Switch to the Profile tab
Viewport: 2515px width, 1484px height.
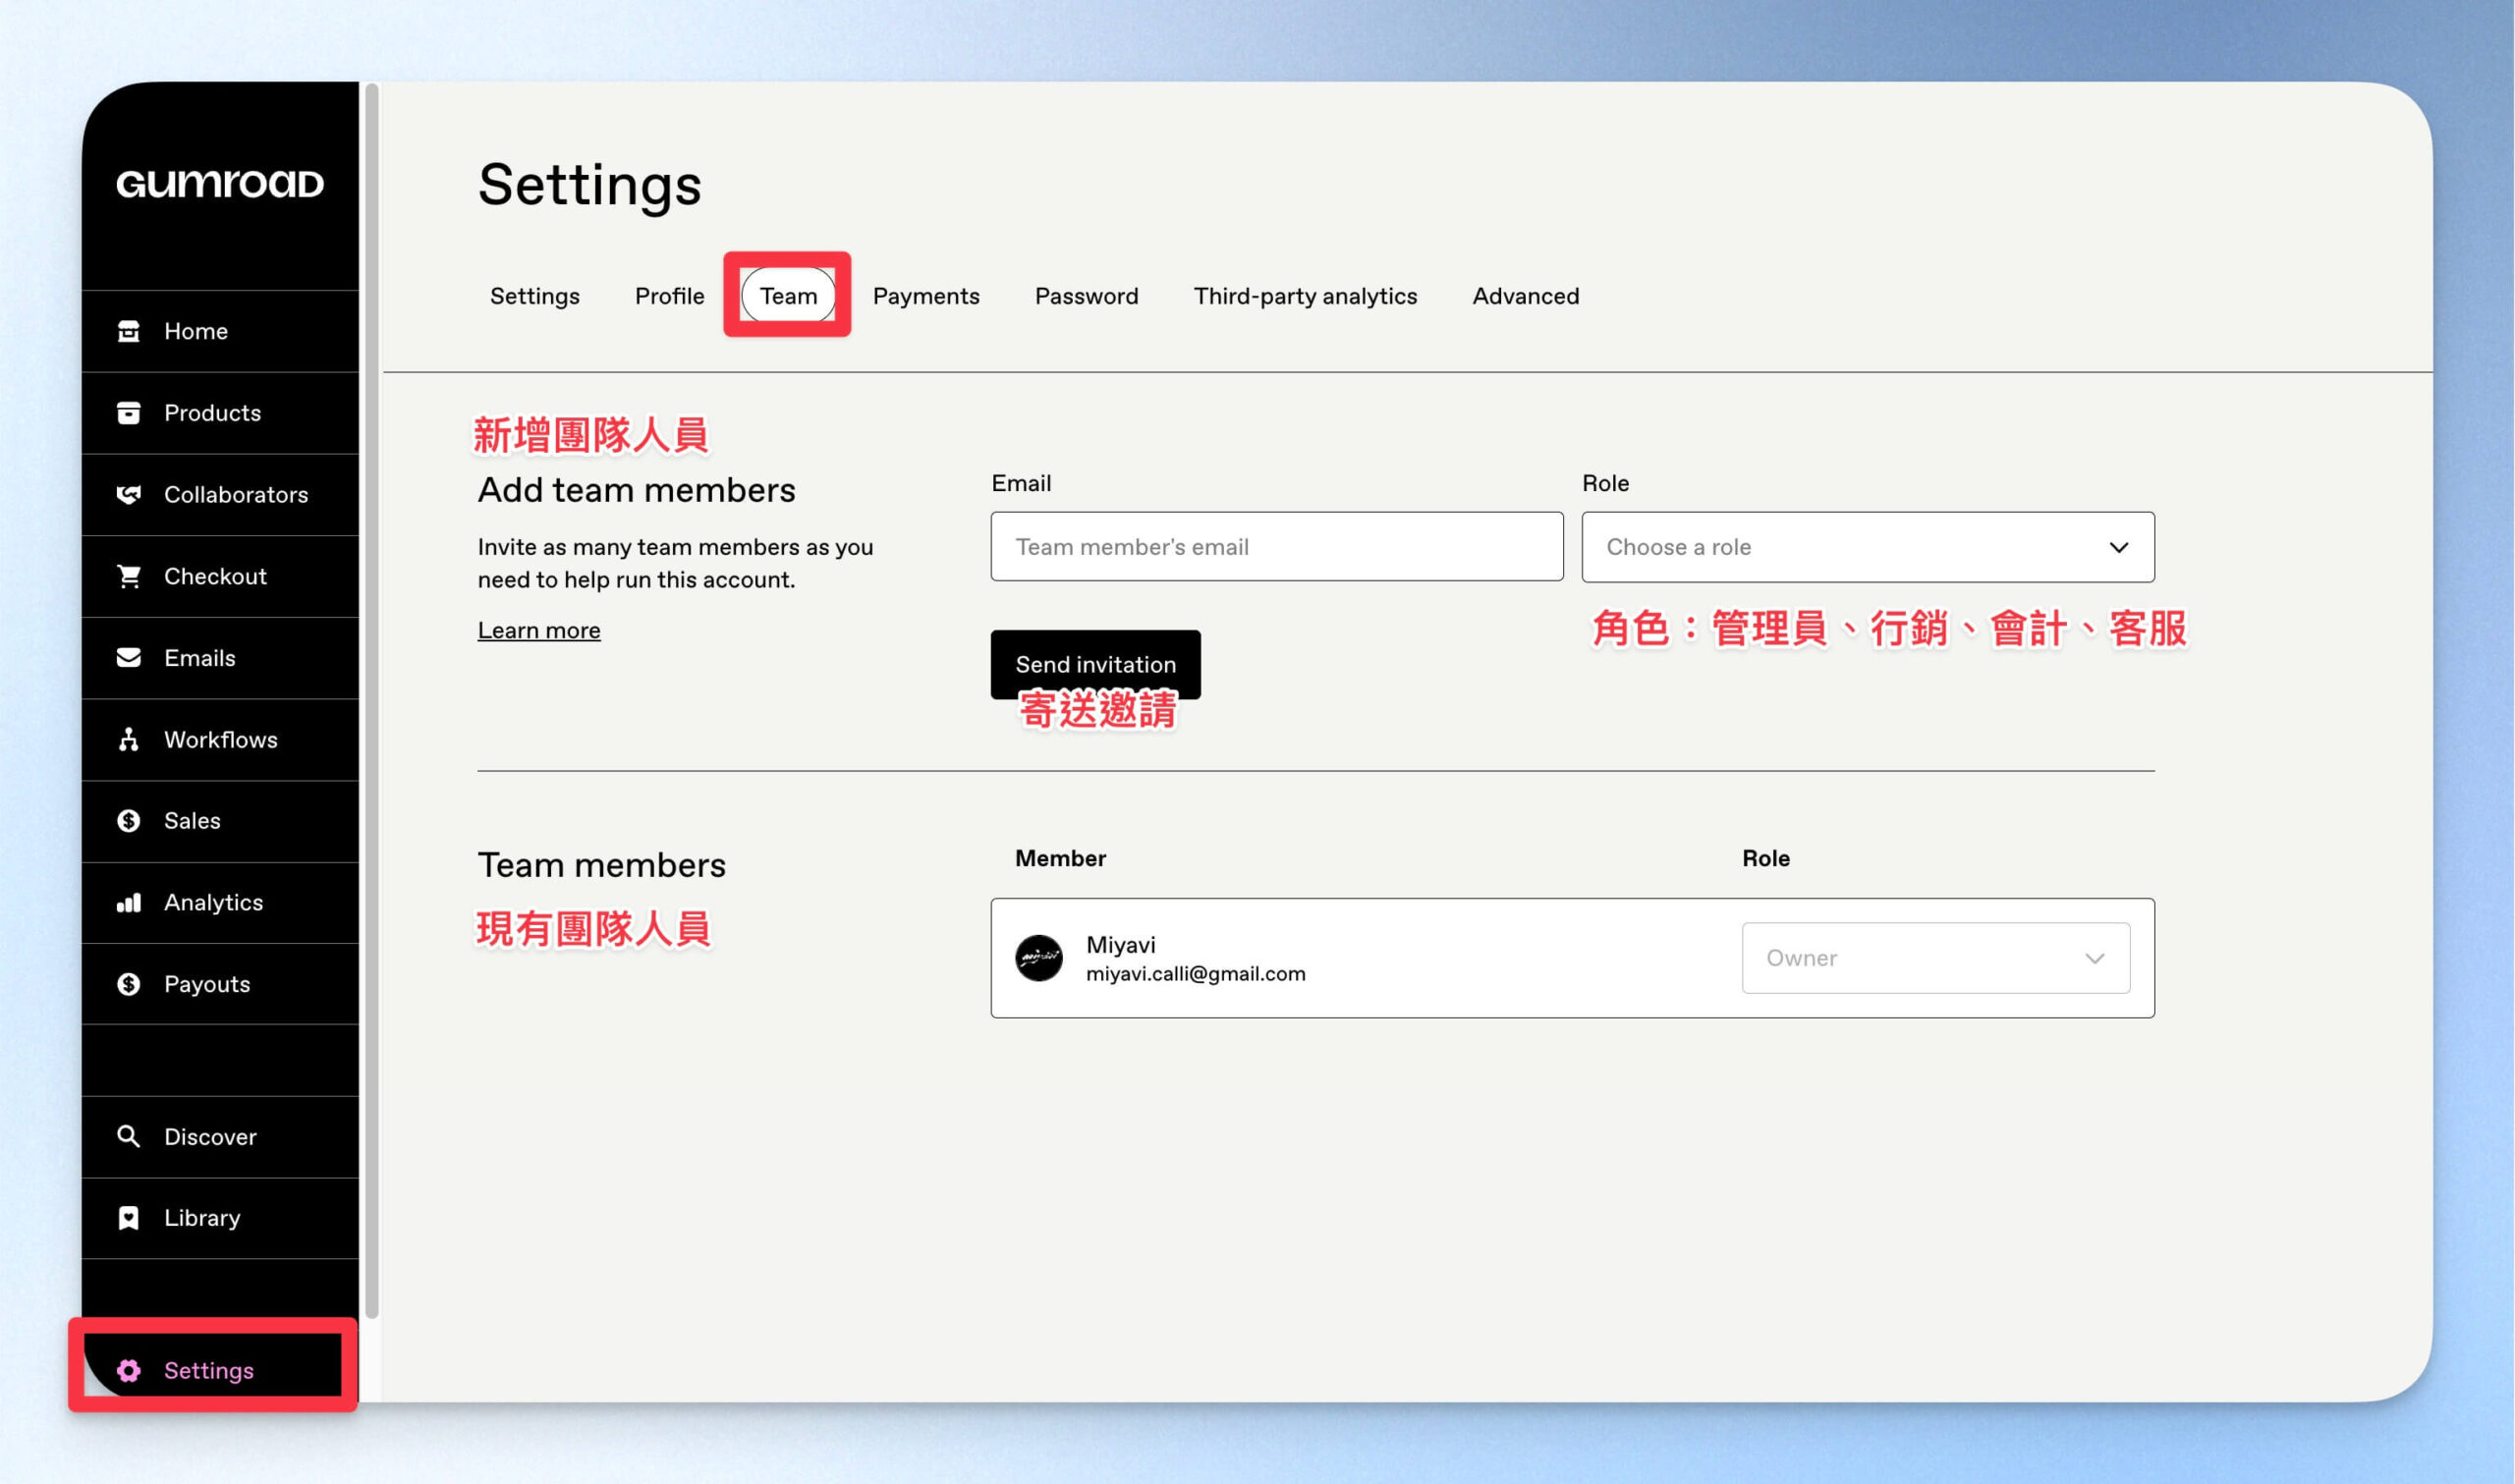point(670,296)
